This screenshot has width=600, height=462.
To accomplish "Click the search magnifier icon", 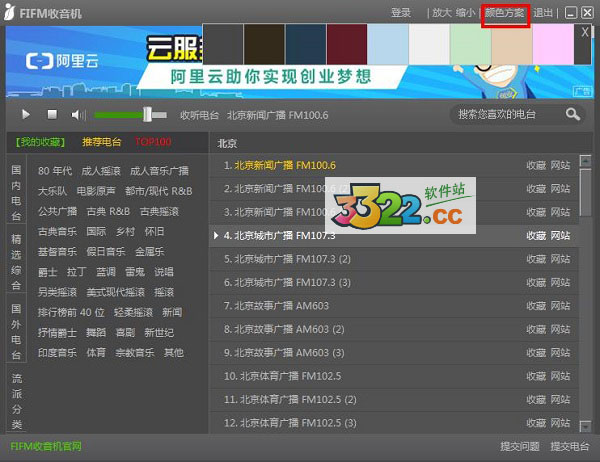I will pos(573,115).
